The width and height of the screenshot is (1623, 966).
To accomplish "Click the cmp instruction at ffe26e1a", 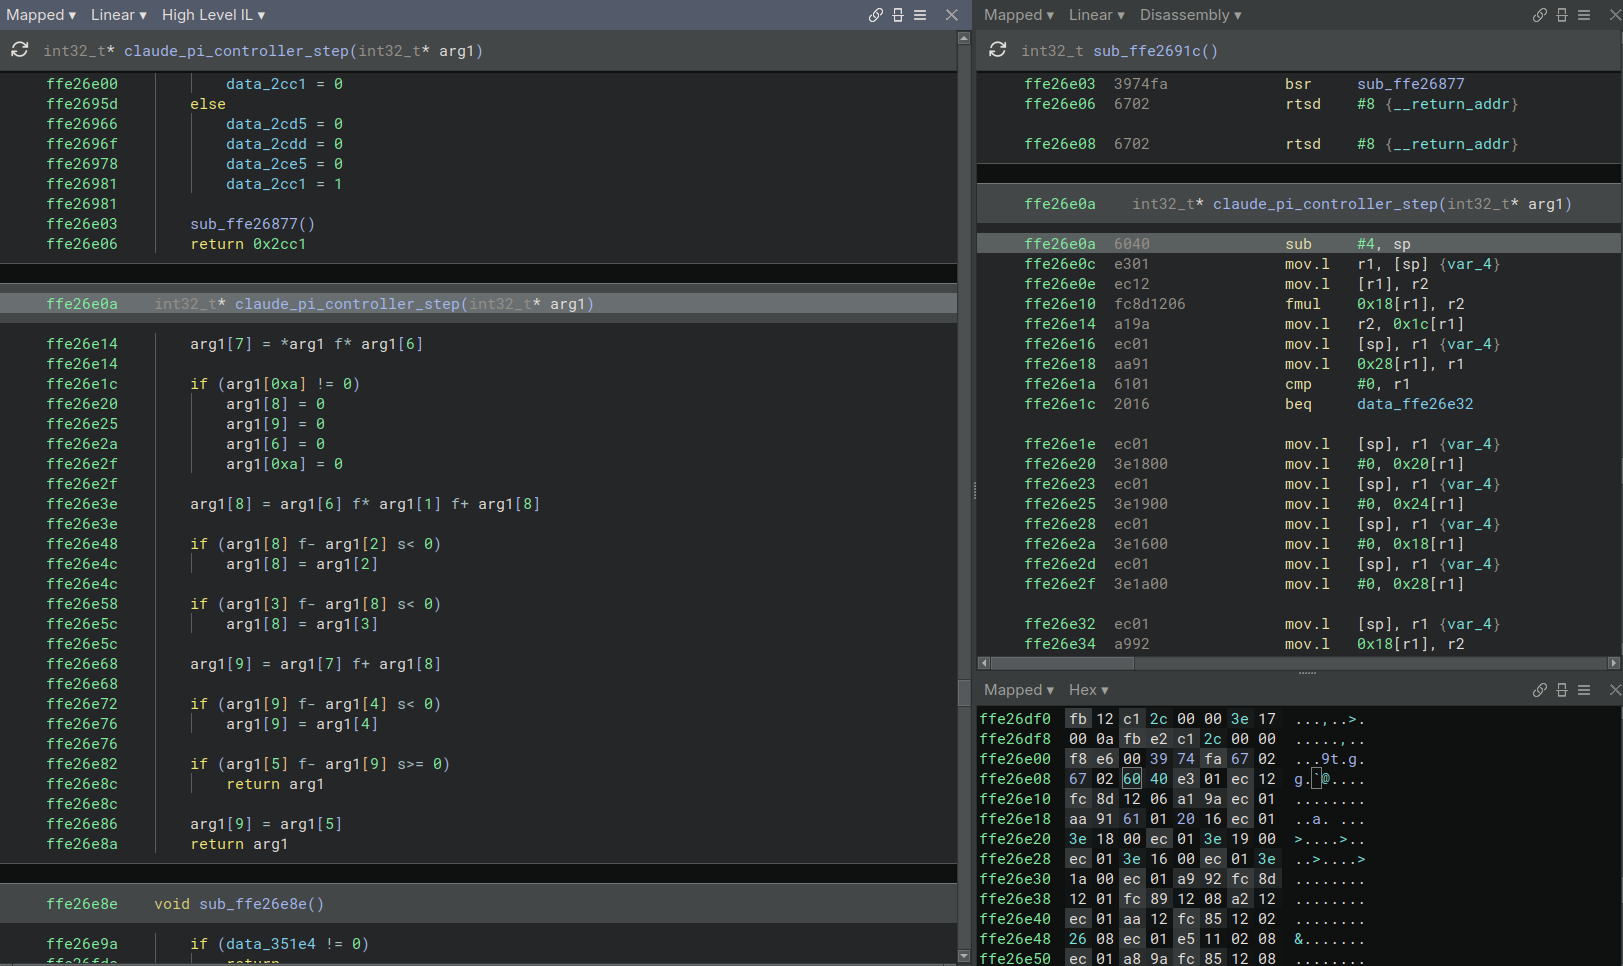I will point(1298,384).
